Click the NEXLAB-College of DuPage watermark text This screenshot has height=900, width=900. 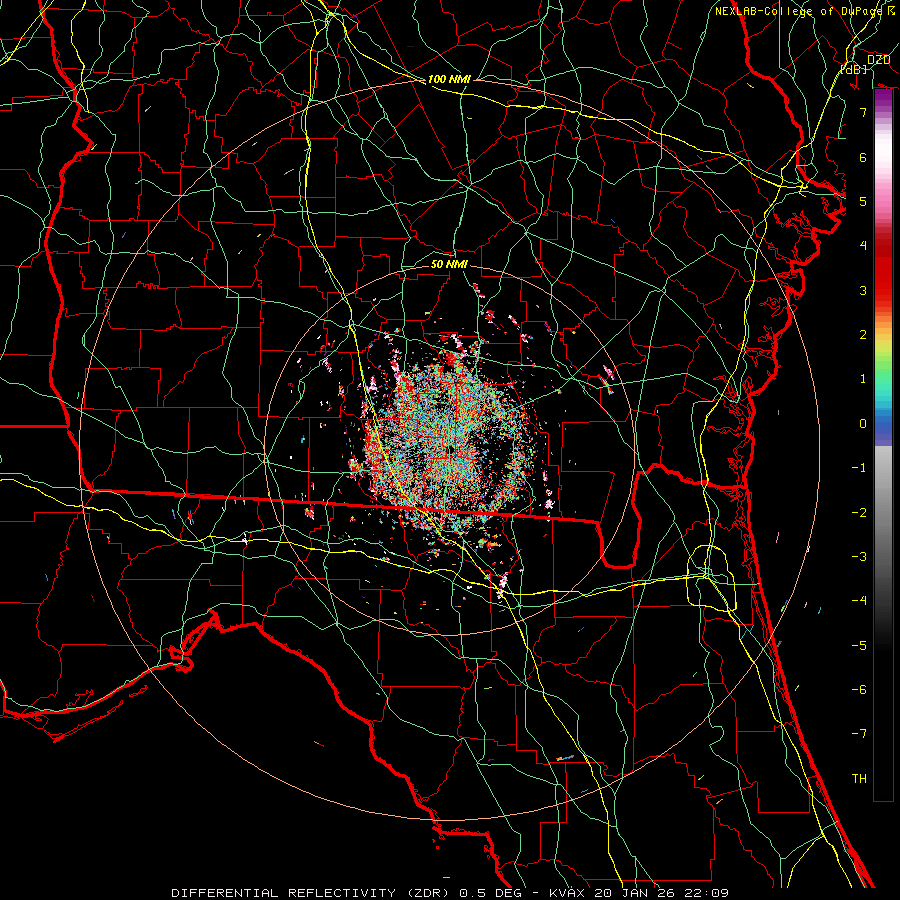coord(804,11)
